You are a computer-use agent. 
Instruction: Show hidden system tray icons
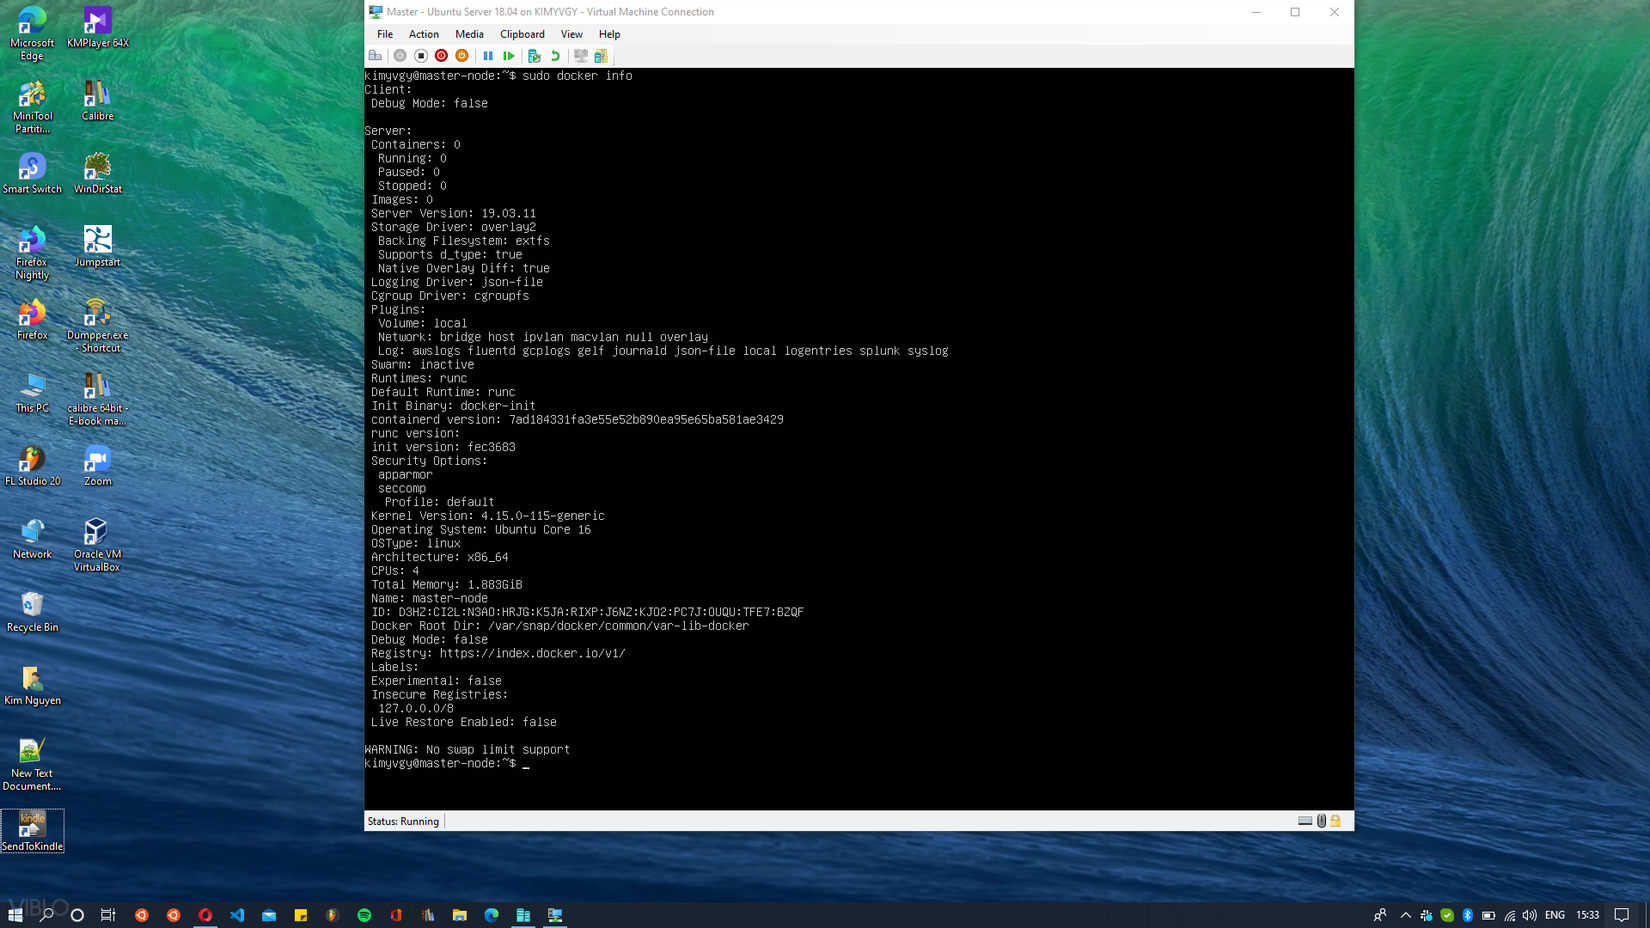click(1405, 915)
